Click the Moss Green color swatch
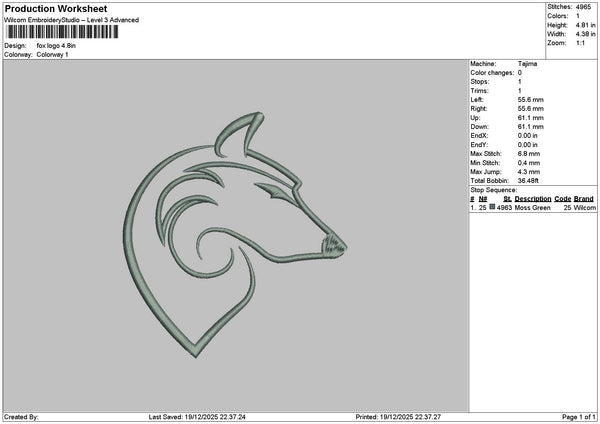Image resolution: width=600 pixels, height=424 pixels. [x=492, y=207]
